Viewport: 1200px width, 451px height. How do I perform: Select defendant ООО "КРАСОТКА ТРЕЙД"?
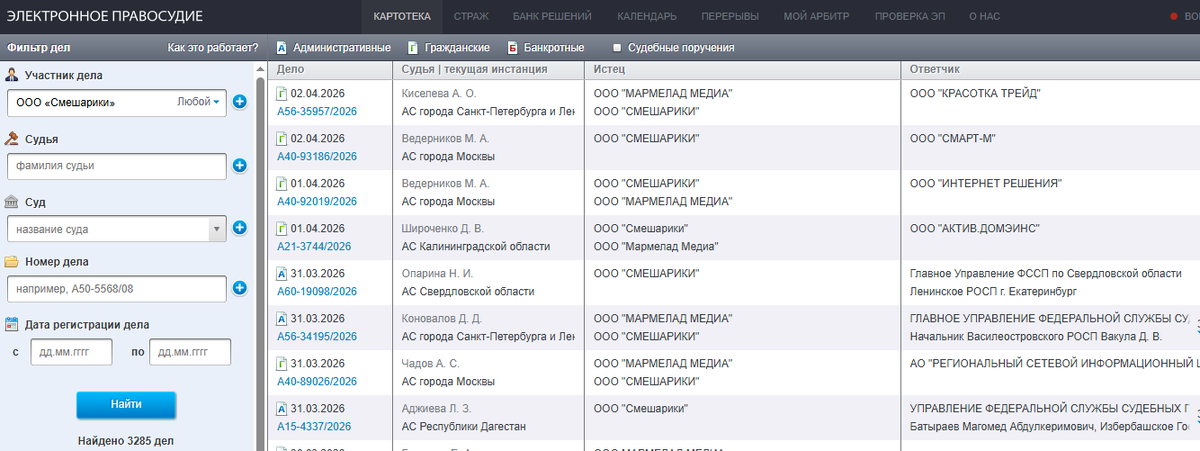click(x=976, y=94)
